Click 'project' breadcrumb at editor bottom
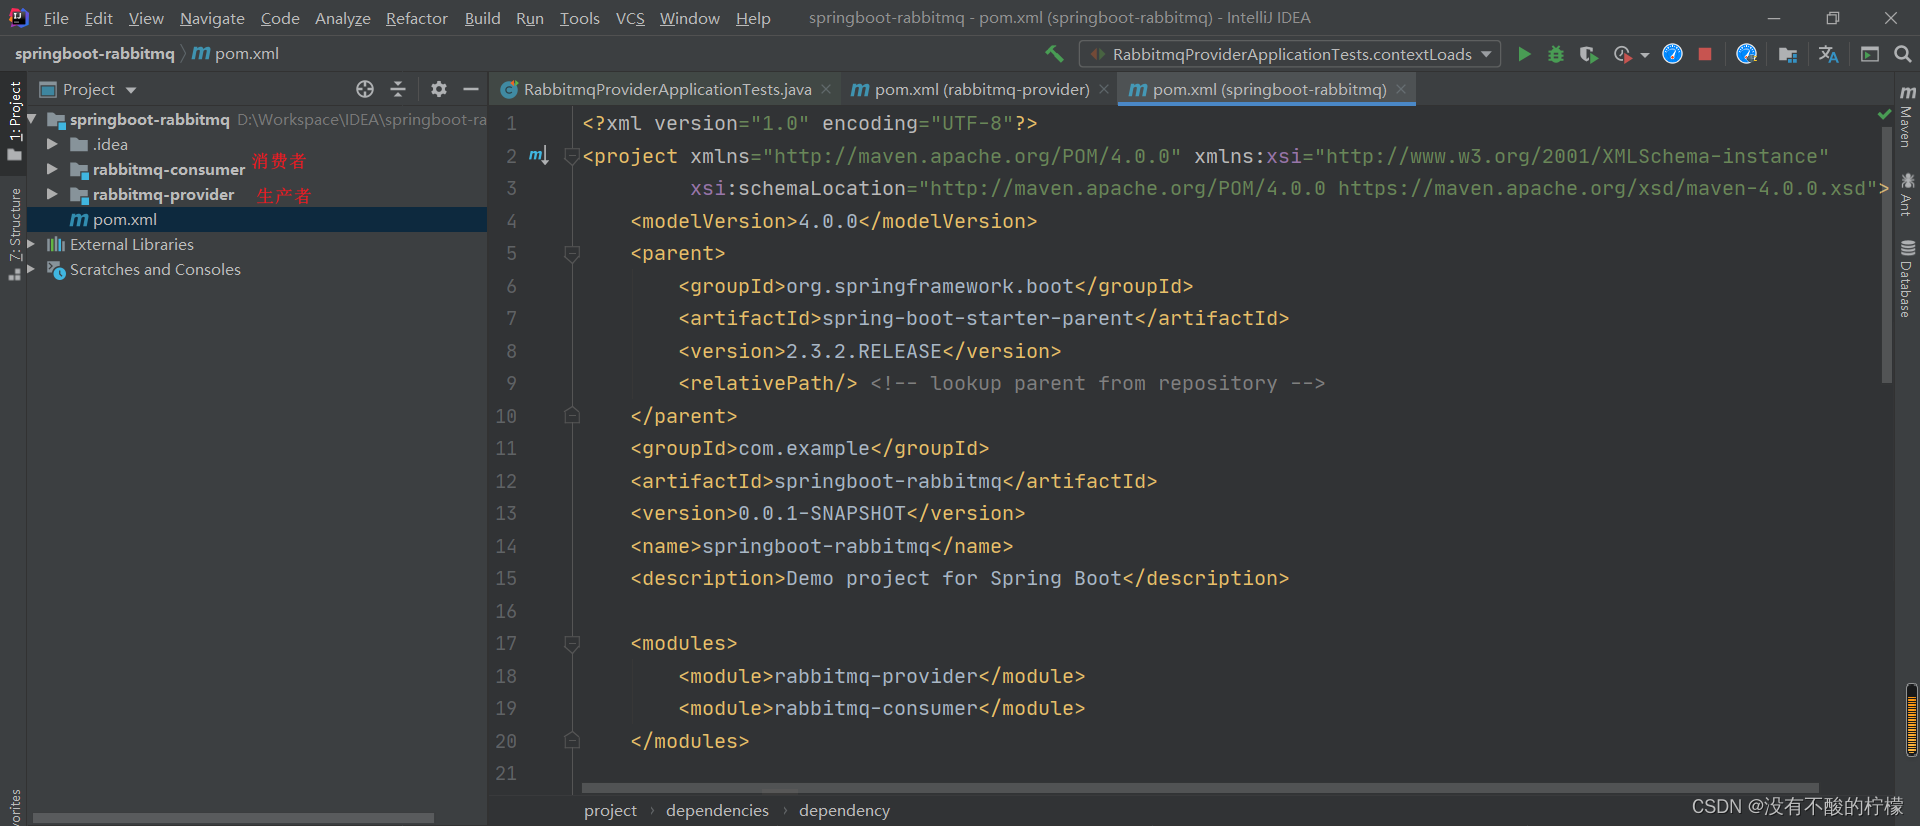 610,810
